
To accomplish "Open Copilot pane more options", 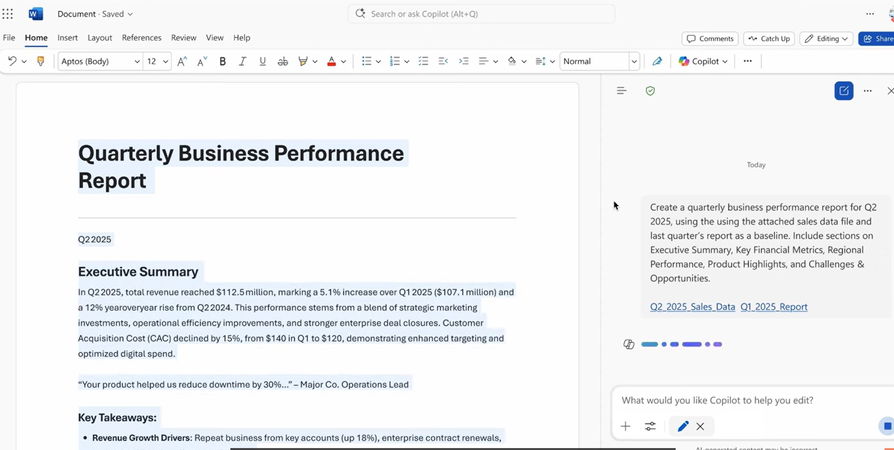I will (868, 91).
